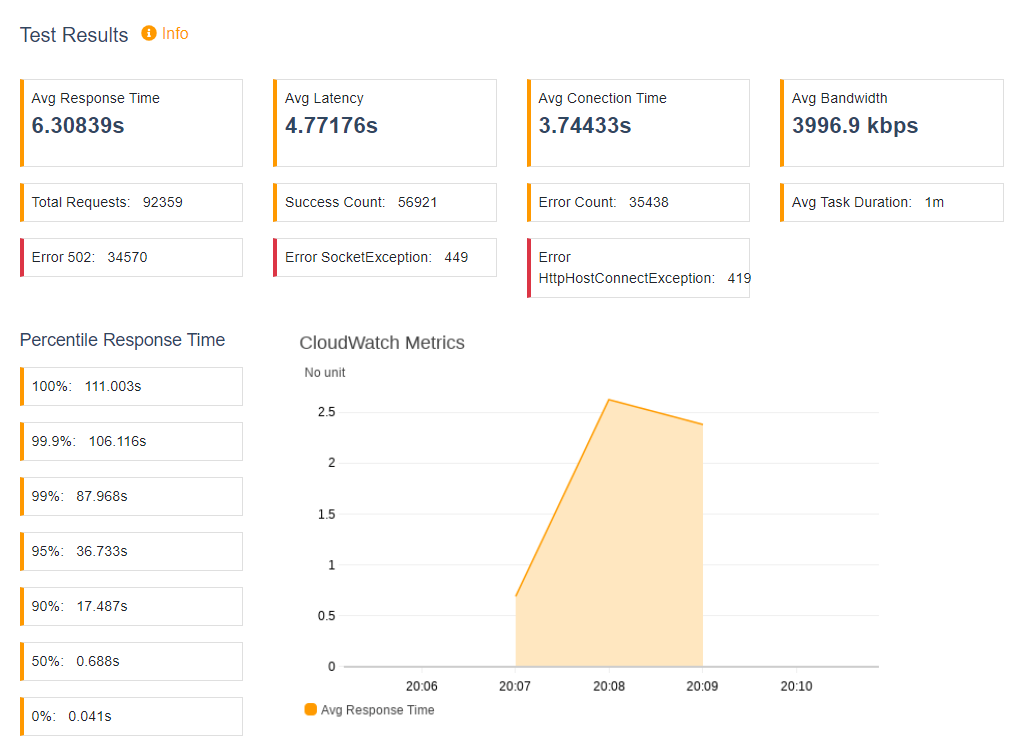Click the Error SocketException 449 card
This screenshot has height=749, width=1024.
pos(385,257)
